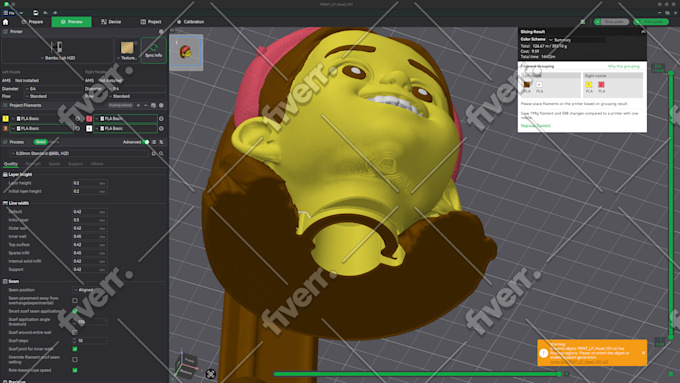
Task: Edit filament 4 preset using its edit icon
Action: (161, 128)
